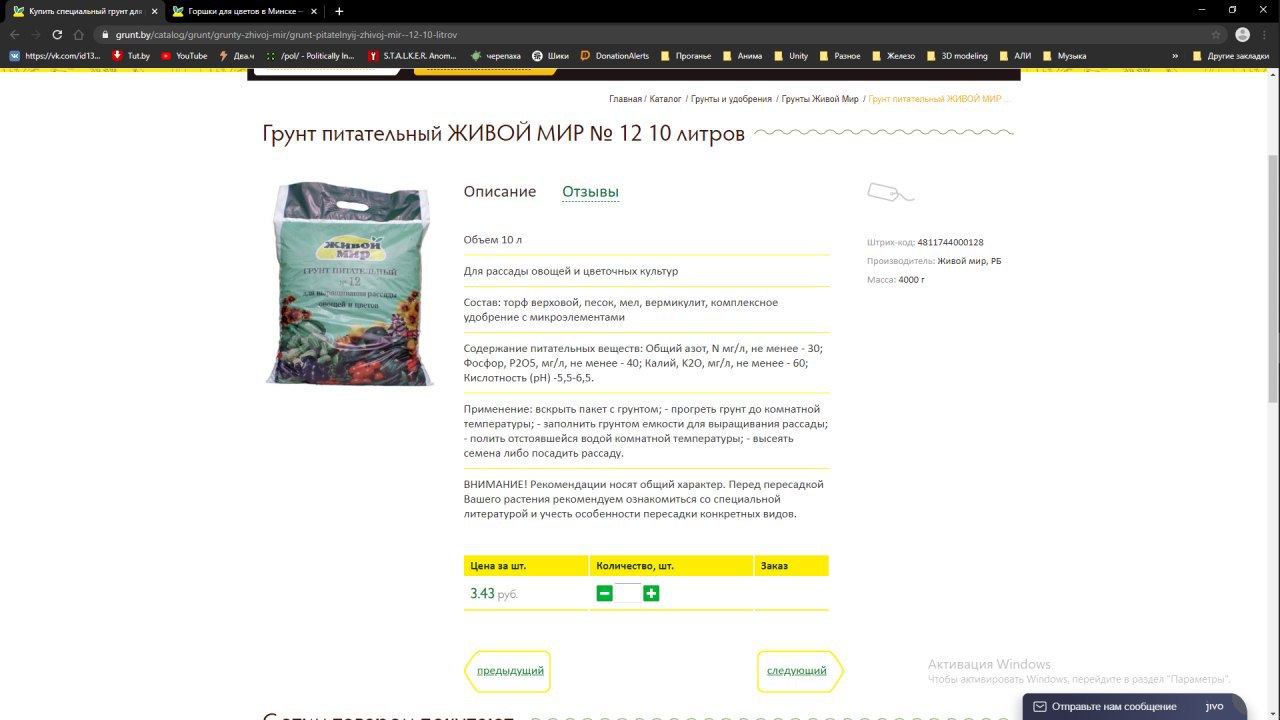The width and height of the screenshot is (1280, 720).
Task: Open the 'Другие закладки' folder
Action: click(1230, 56)
